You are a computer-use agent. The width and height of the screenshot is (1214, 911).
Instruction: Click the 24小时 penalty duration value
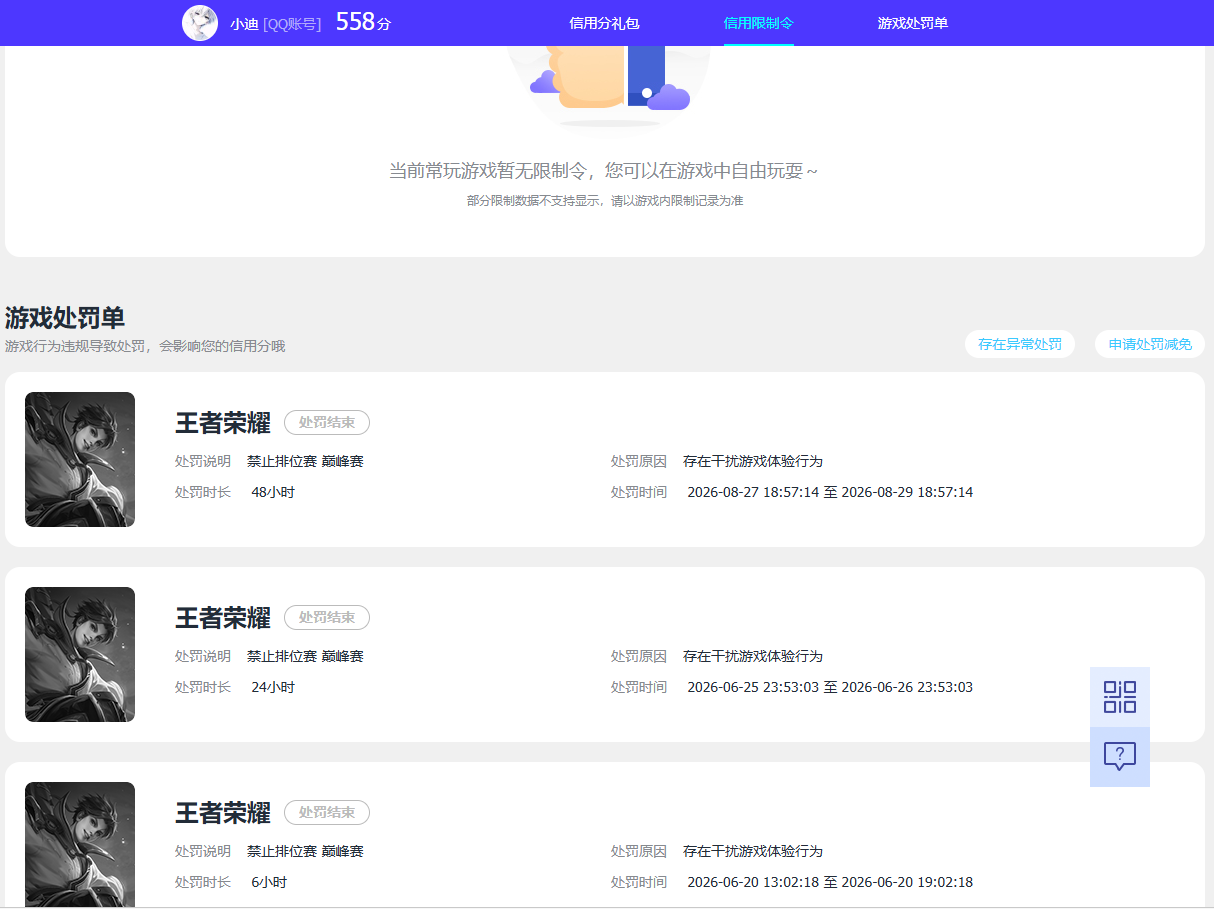tap(273, 688)
